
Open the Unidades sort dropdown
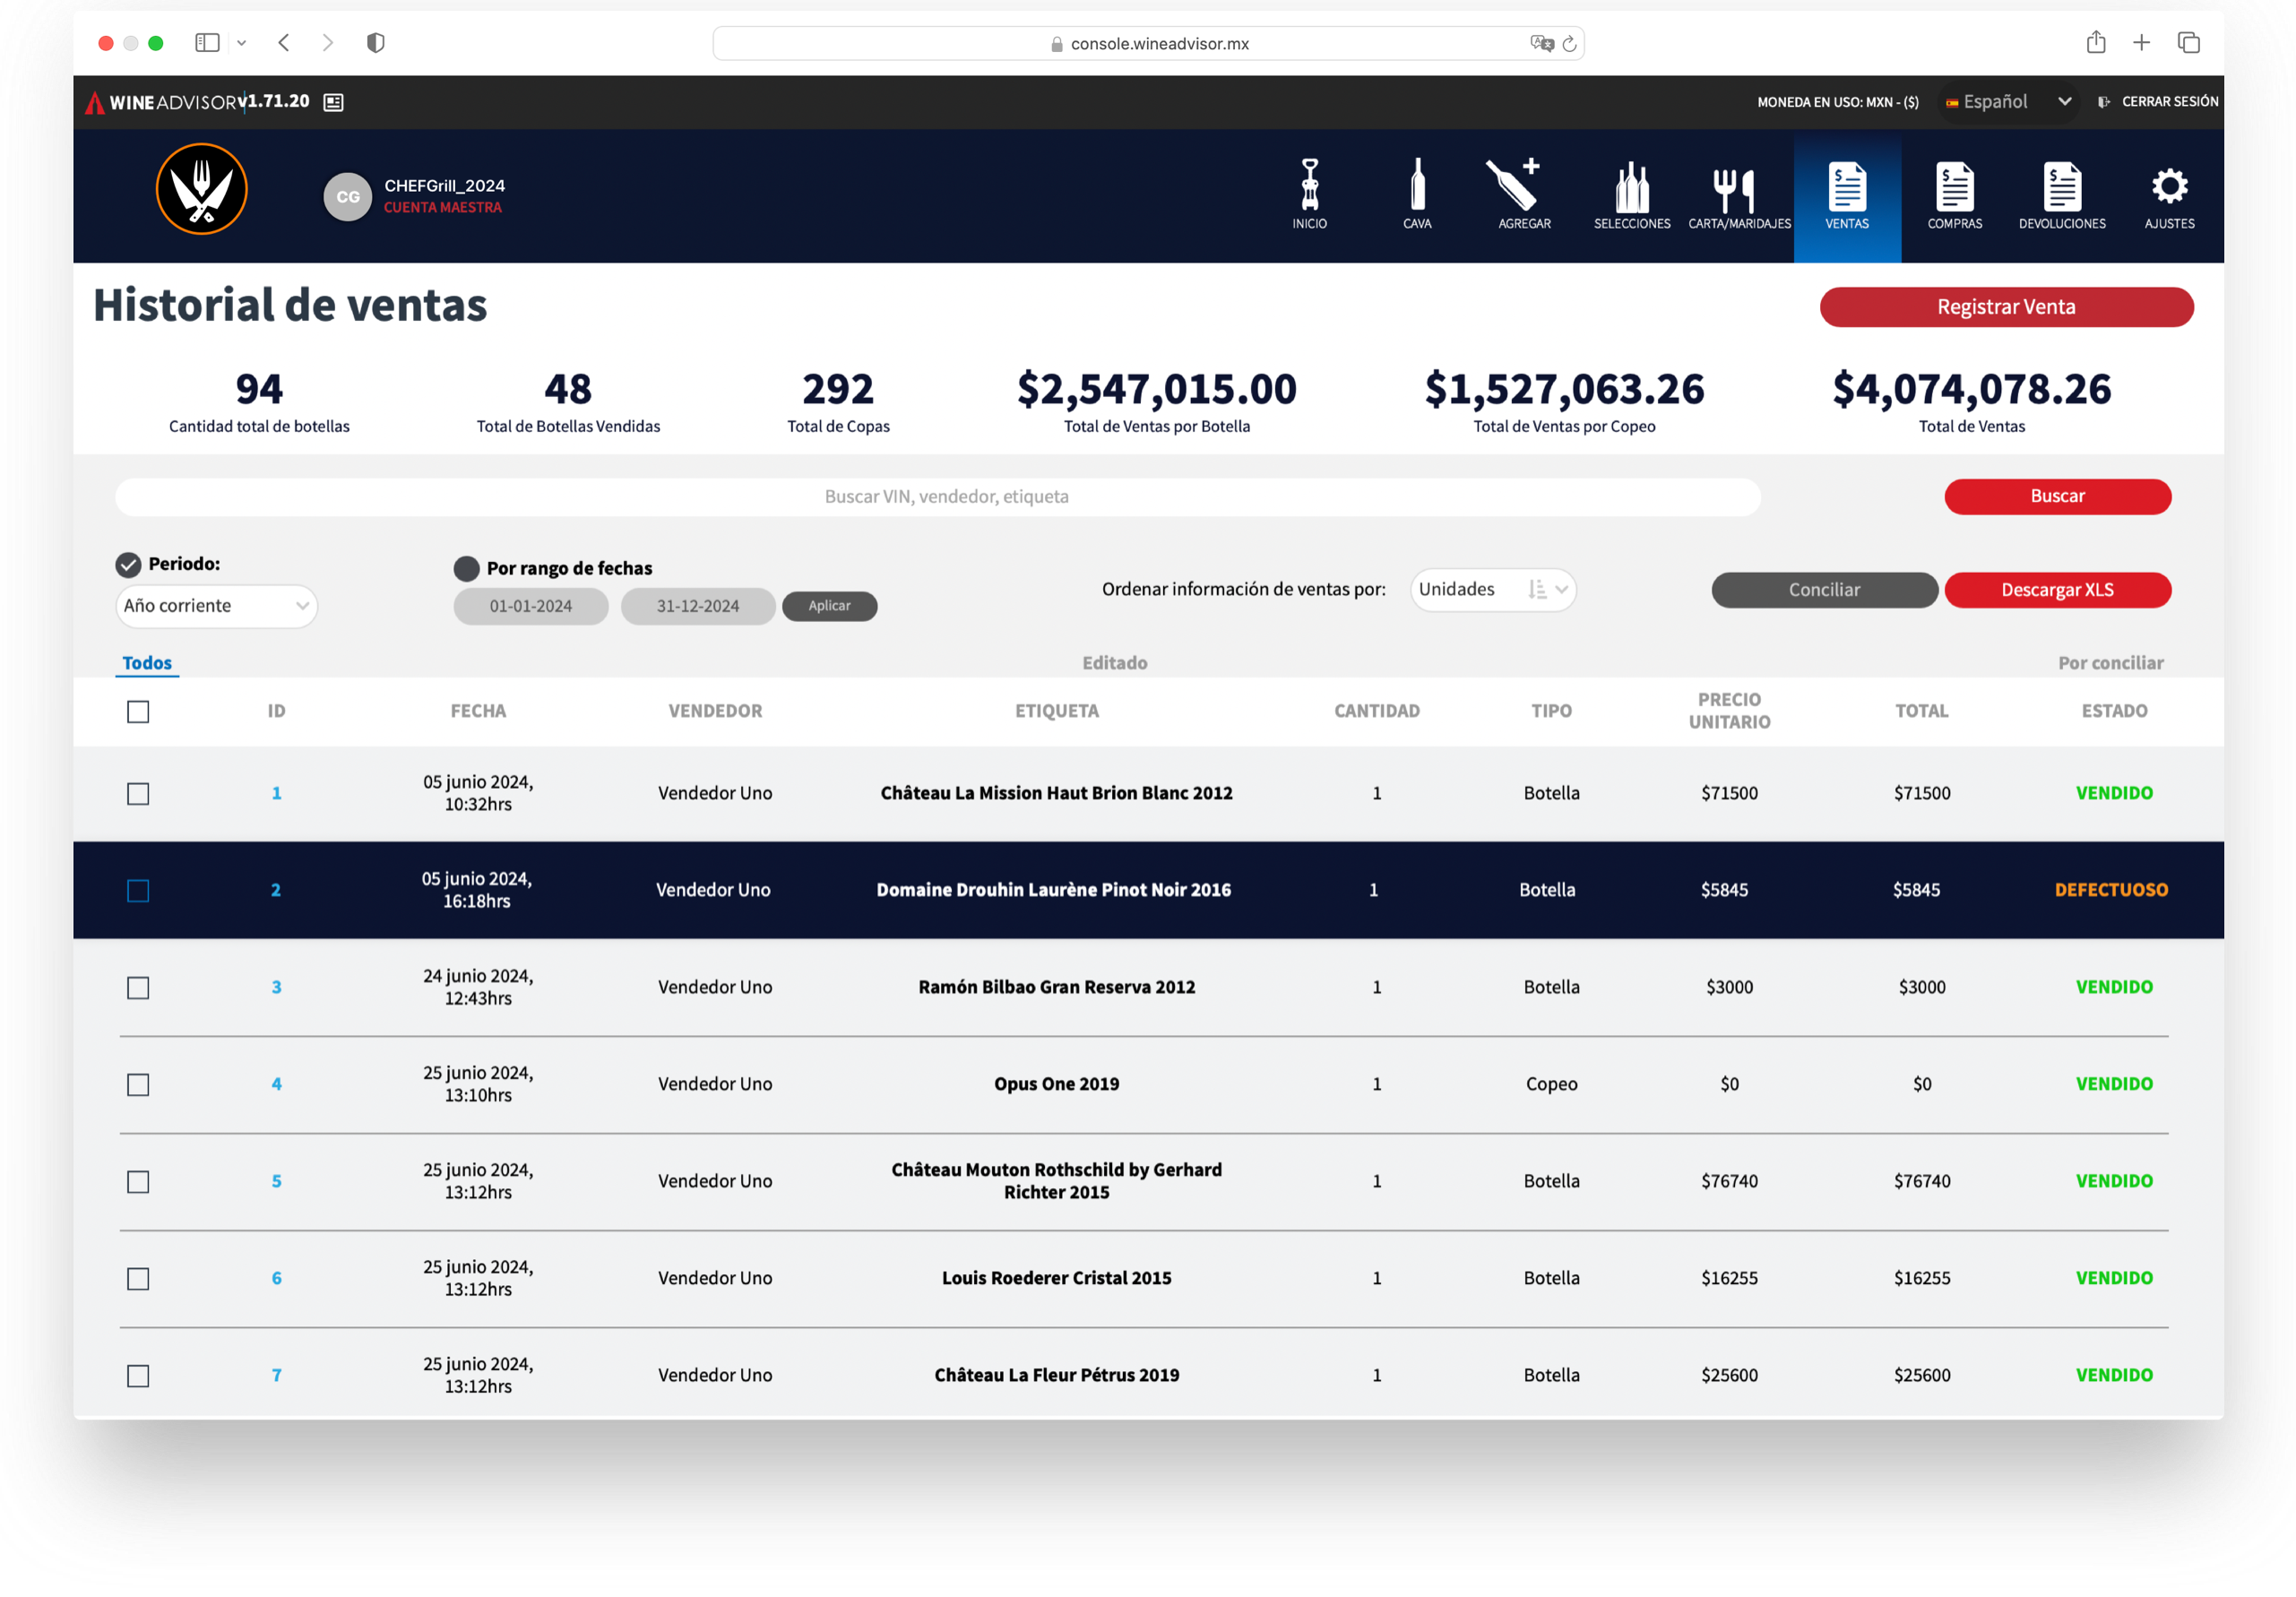pyautogui.click(x=1493, y=590)
